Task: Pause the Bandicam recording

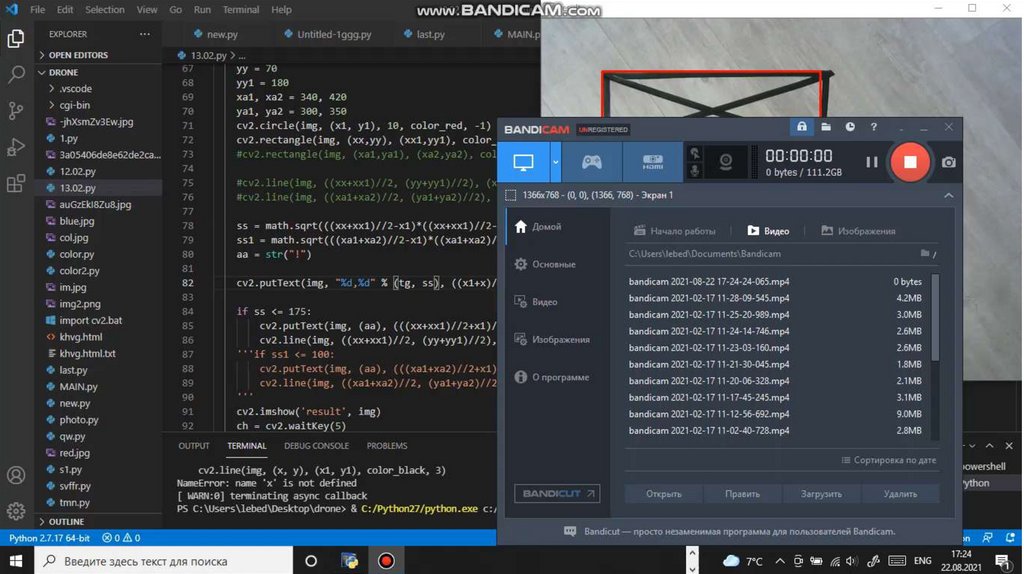Action: 872,162
